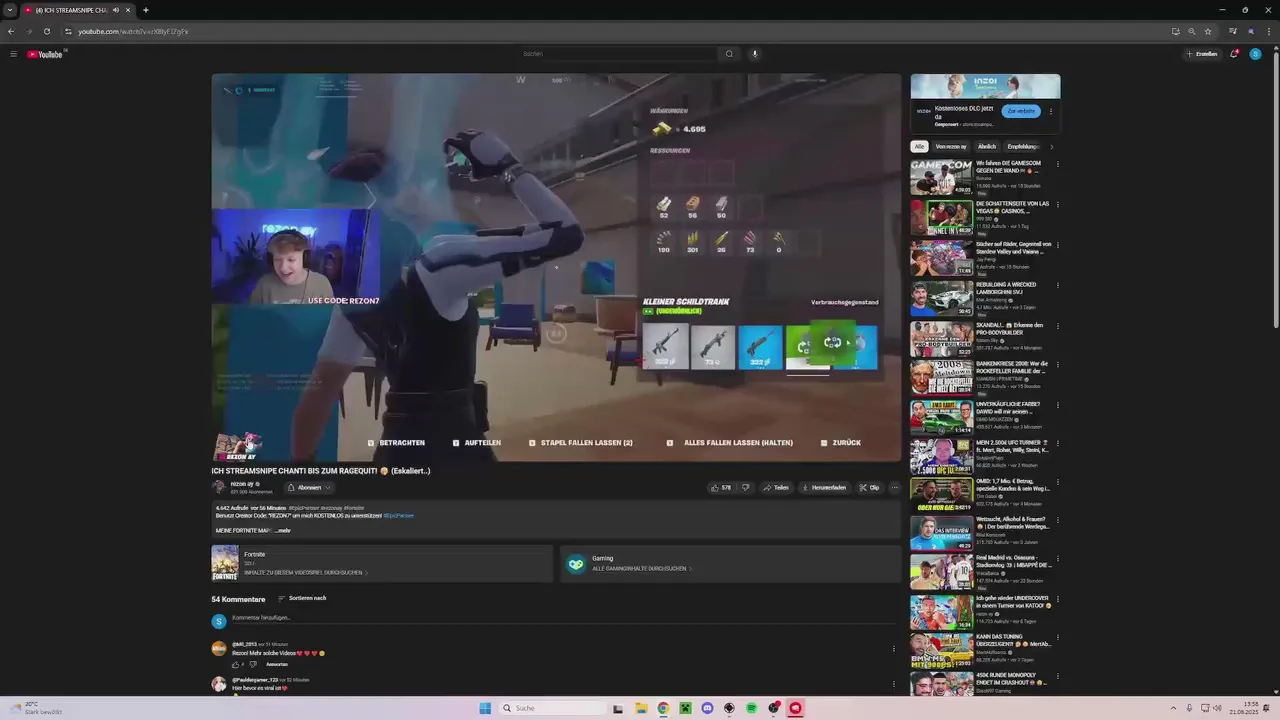Image resolution: width=1280 pixels, height=720 pixels.
Task: Expand the description with ...mehr
Action: (282, 530)
